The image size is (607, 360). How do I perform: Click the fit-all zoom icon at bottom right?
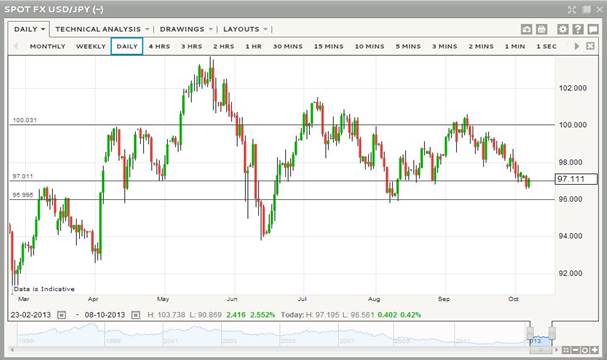click(566, 350)
